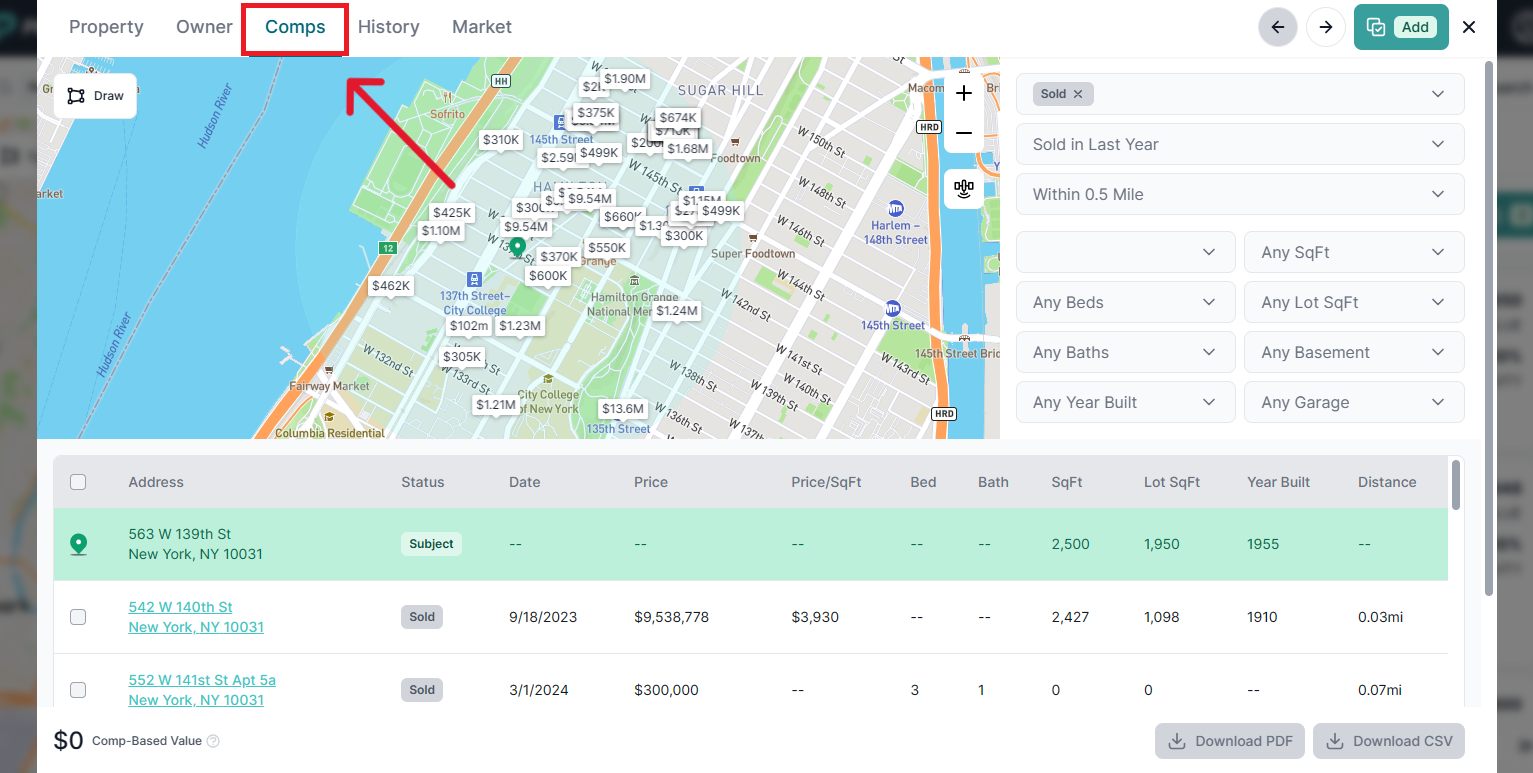The width and height of the screenshot is (1533, 773).
Task: Activate the Draw tool on the map
Action: (96, 96)
